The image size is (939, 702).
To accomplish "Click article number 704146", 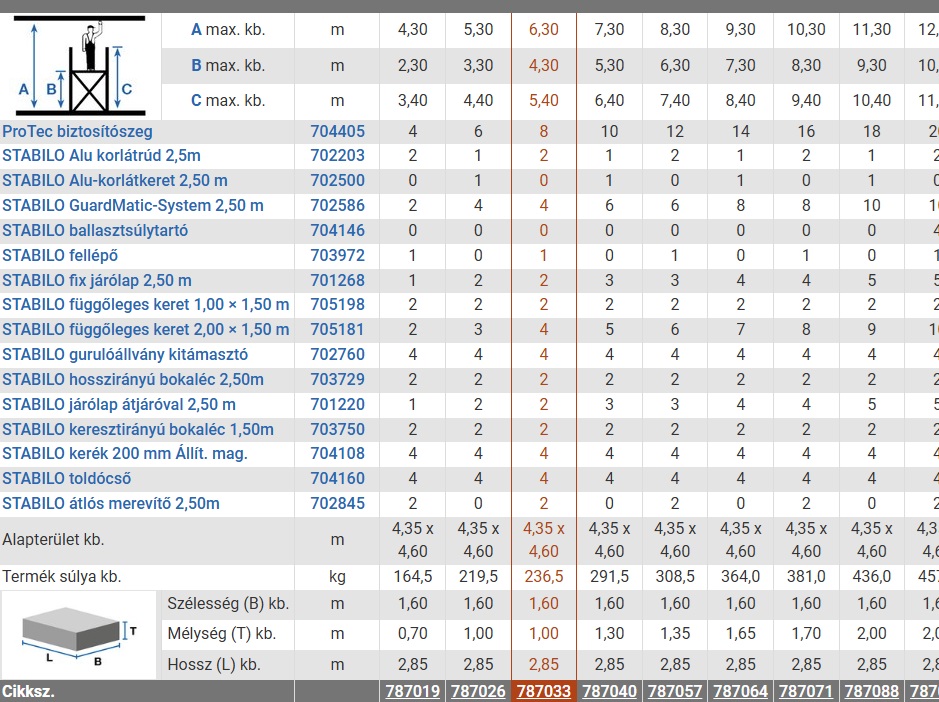I will (337, 231).
